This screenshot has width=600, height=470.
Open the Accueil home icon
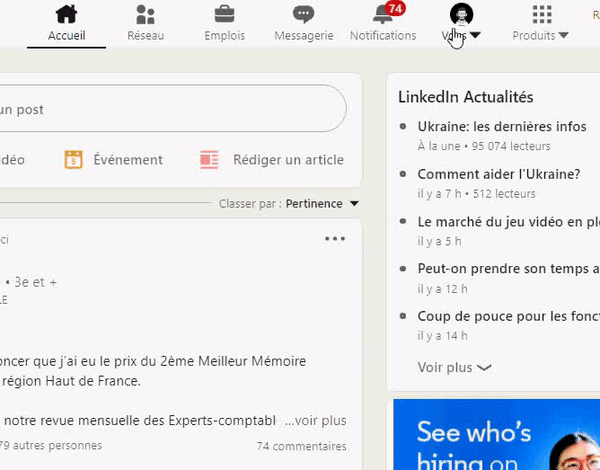click(x=66, y=14)
